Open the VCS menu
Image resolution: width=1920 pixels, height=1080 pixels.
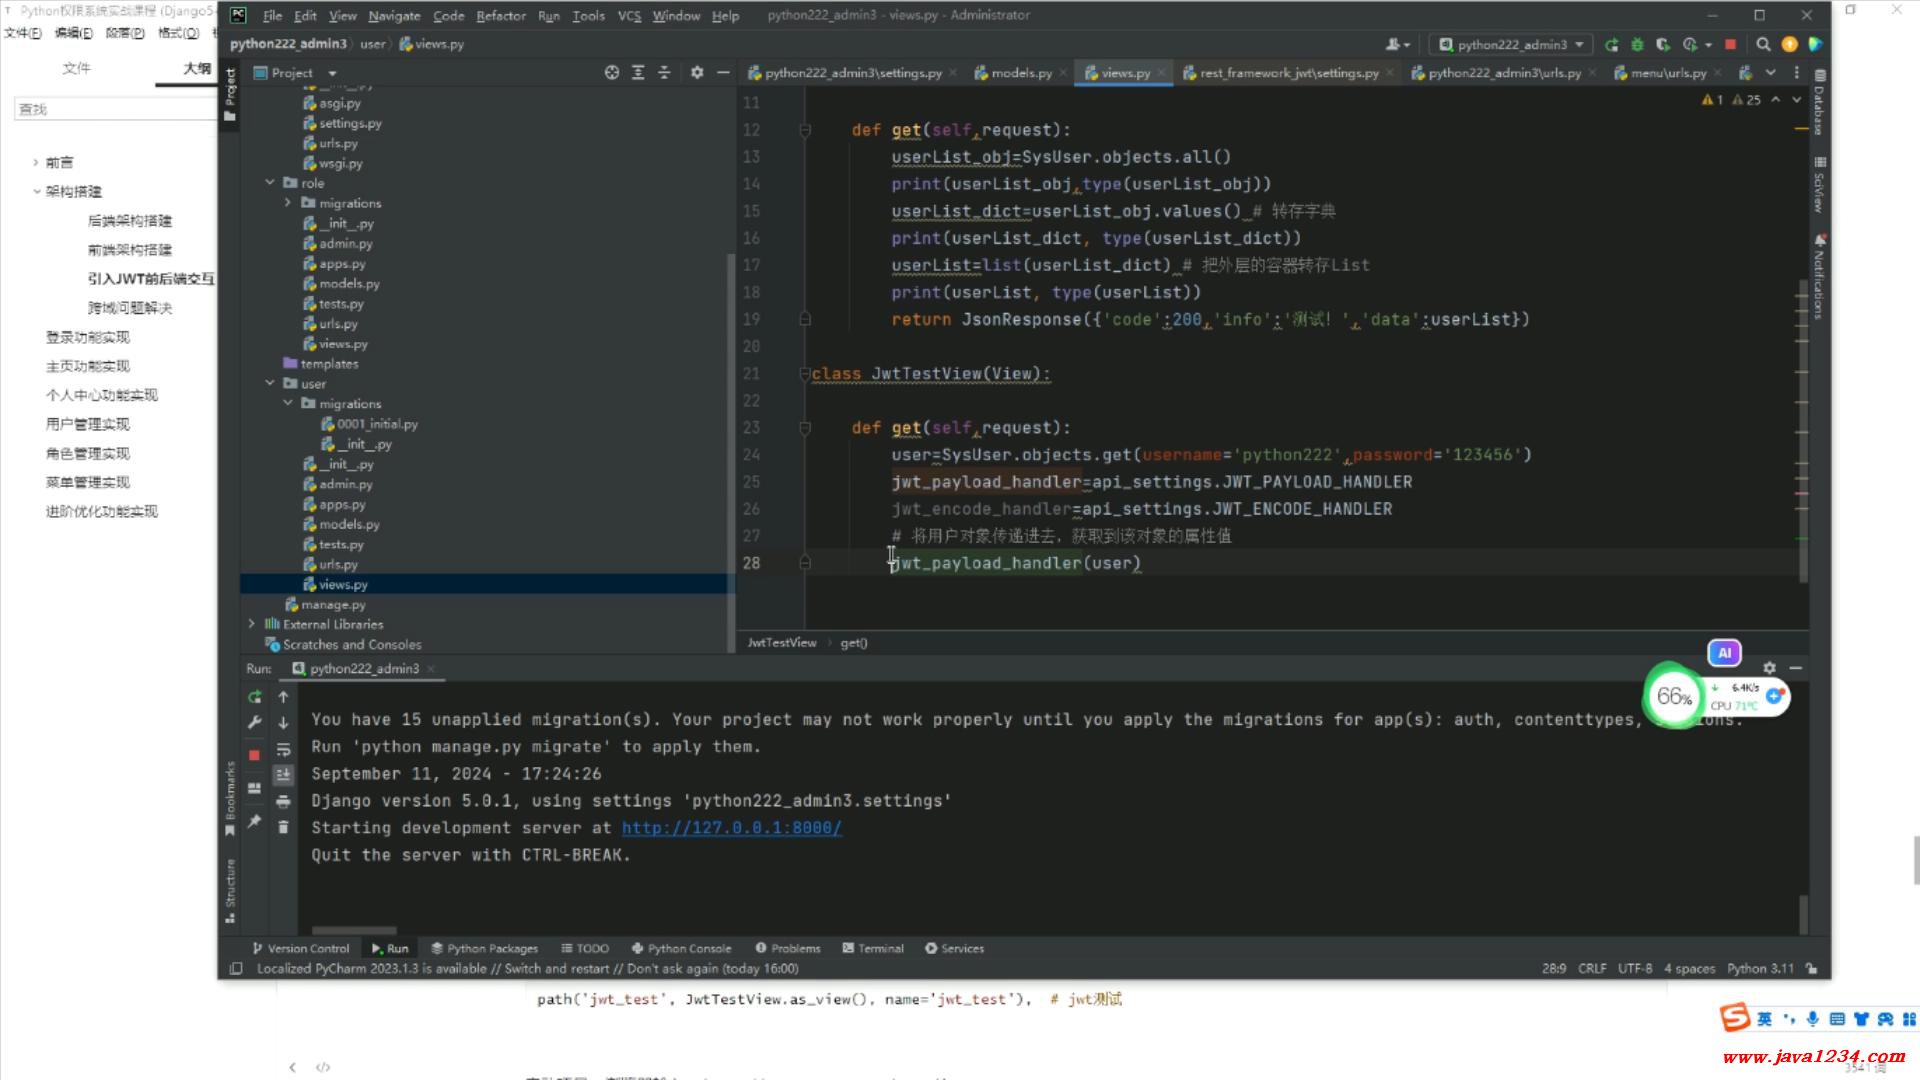[x=629, y=15]
